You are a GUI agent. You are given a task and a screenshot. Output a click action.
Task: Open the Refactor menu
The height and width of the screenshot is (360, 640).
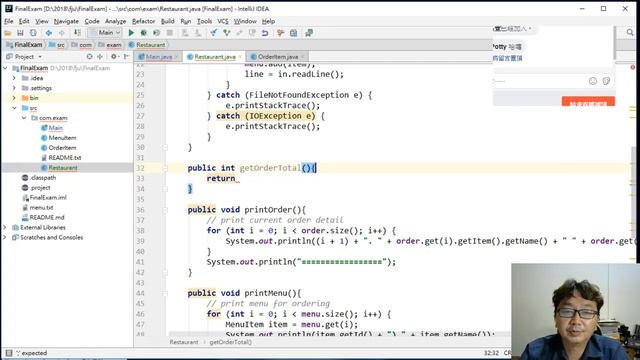(143, 21)
